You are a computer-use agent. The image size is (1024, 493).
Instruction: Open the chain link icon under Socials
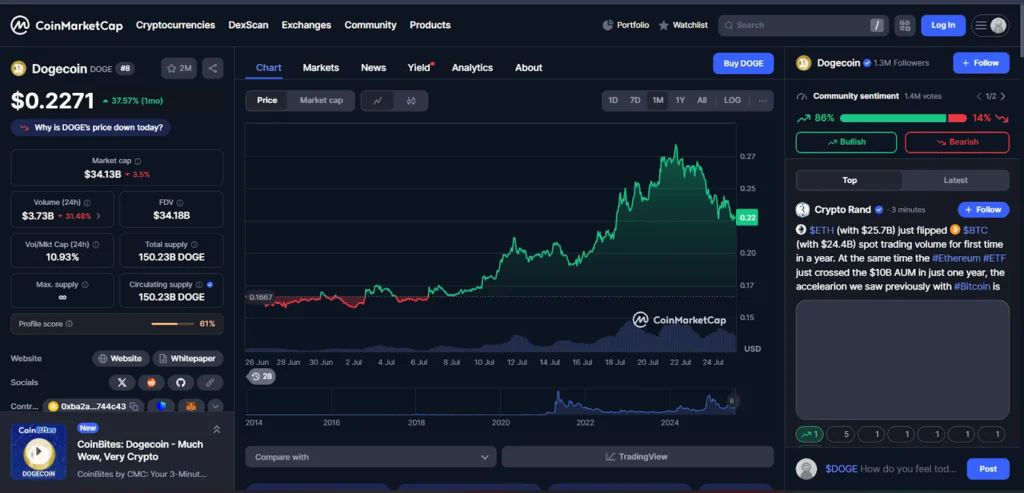tap(210, 383)
